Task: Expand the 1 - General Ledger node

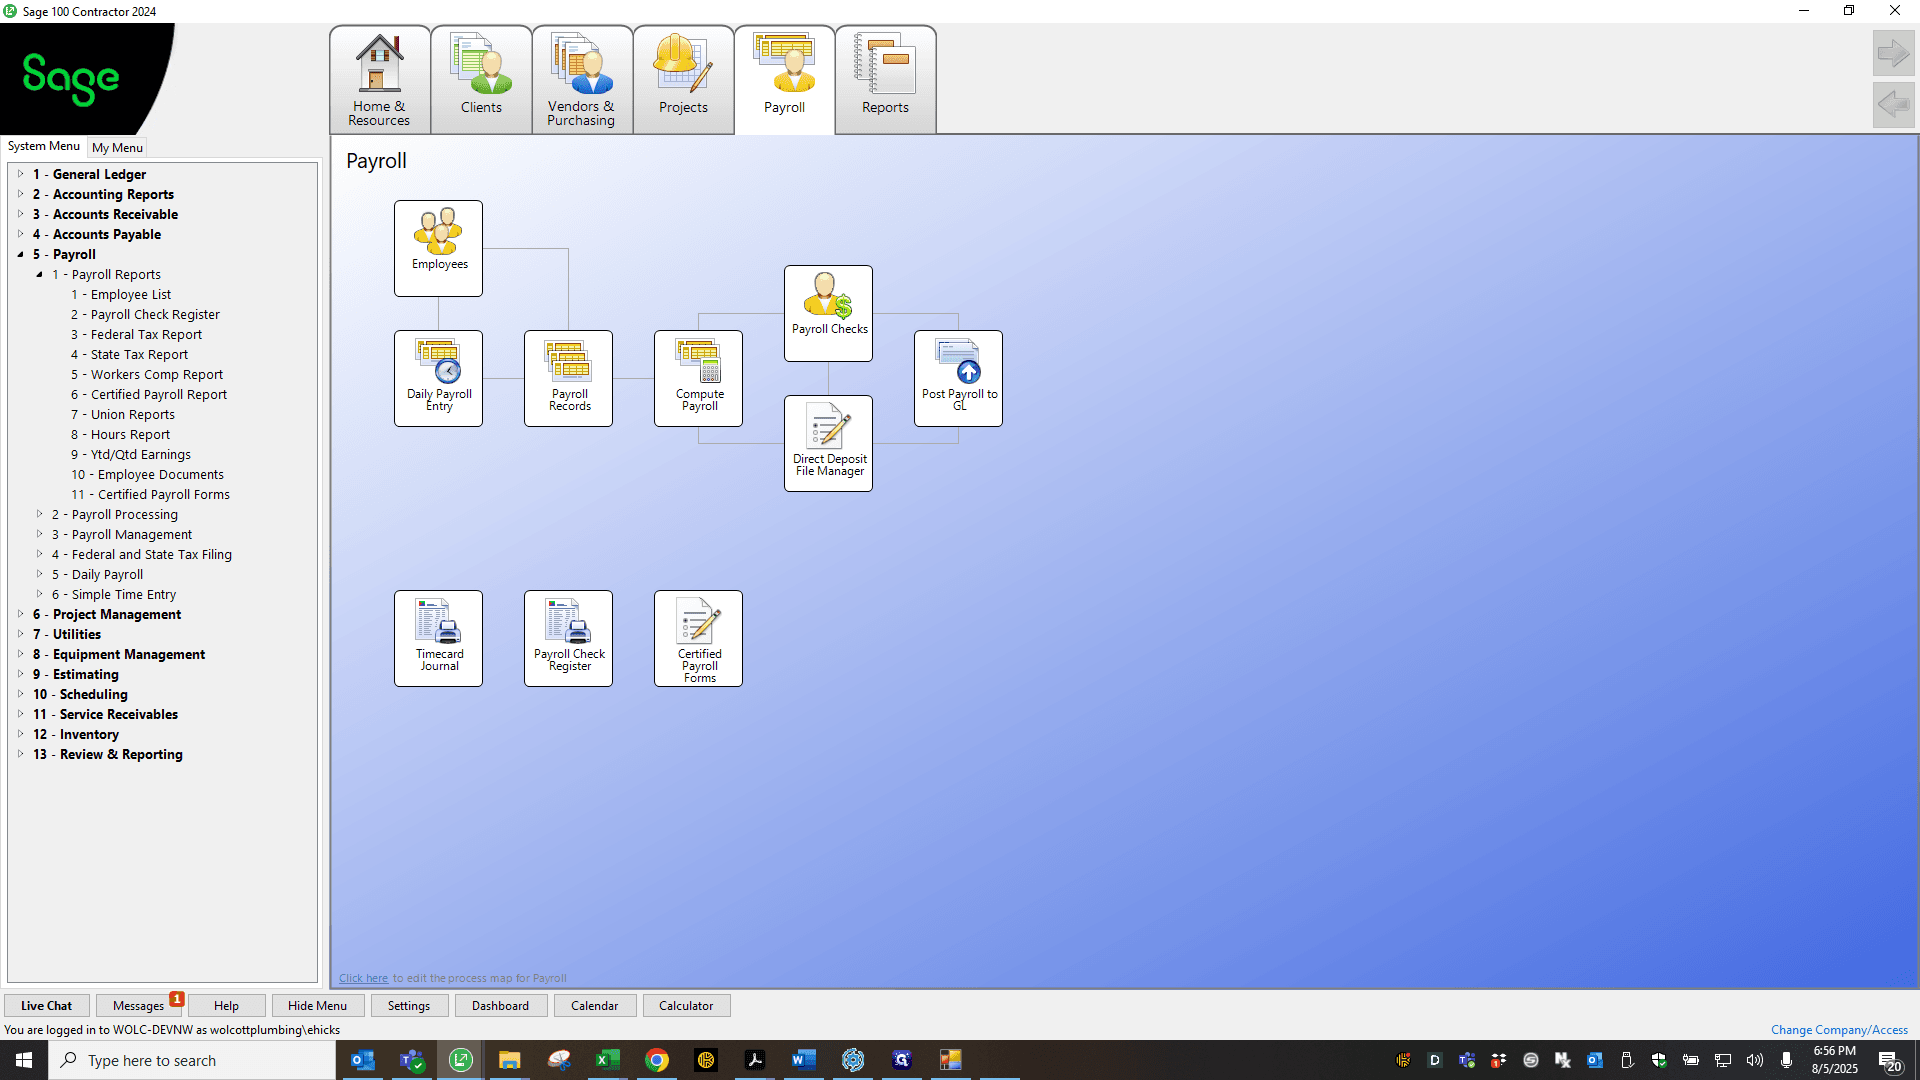Action: coord(20,174)
